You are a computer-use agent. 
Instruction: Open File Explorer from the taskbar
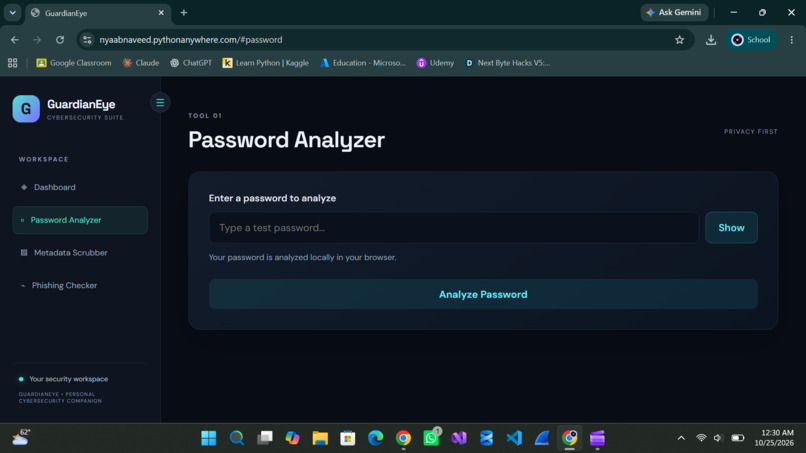click(320, 438)
